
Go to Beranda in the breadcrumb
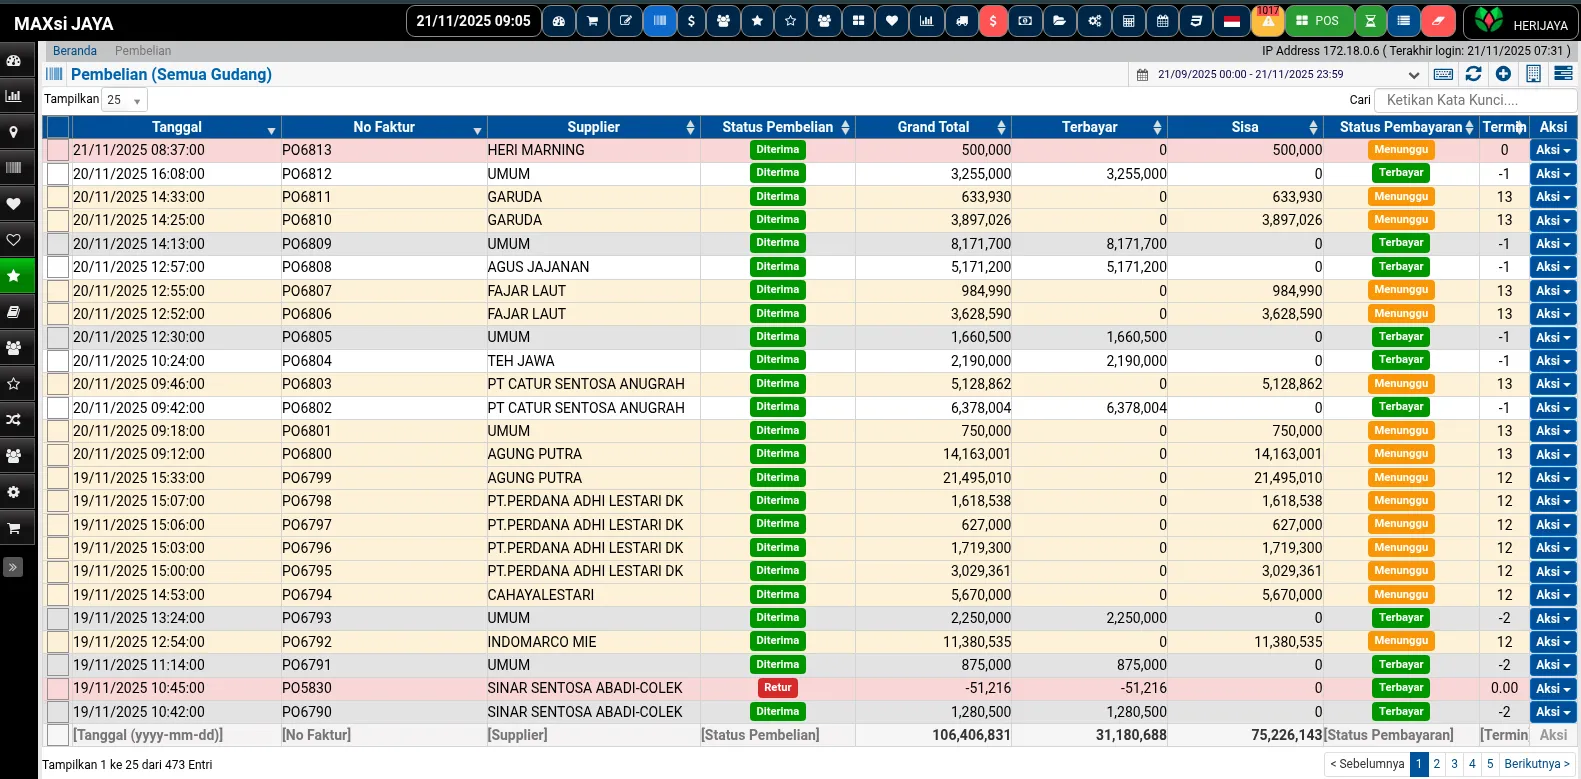(x=75, y=51)
